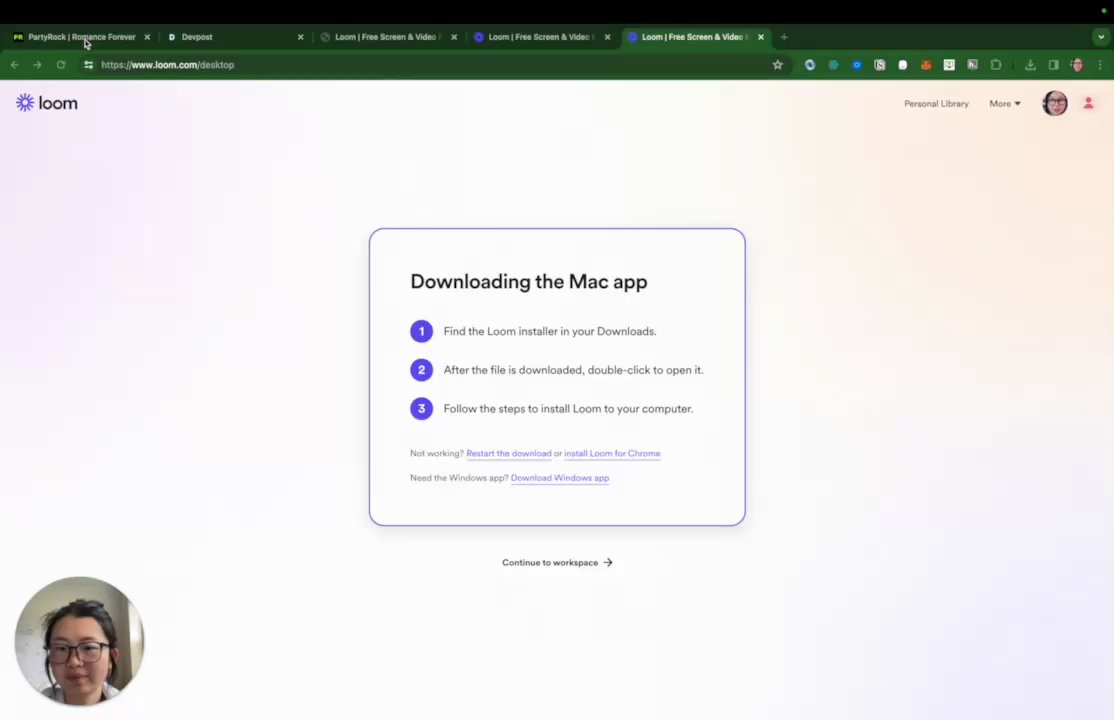Open a new browser tab
Screen dimensions: 1114x720
click(x=784, y=37)
